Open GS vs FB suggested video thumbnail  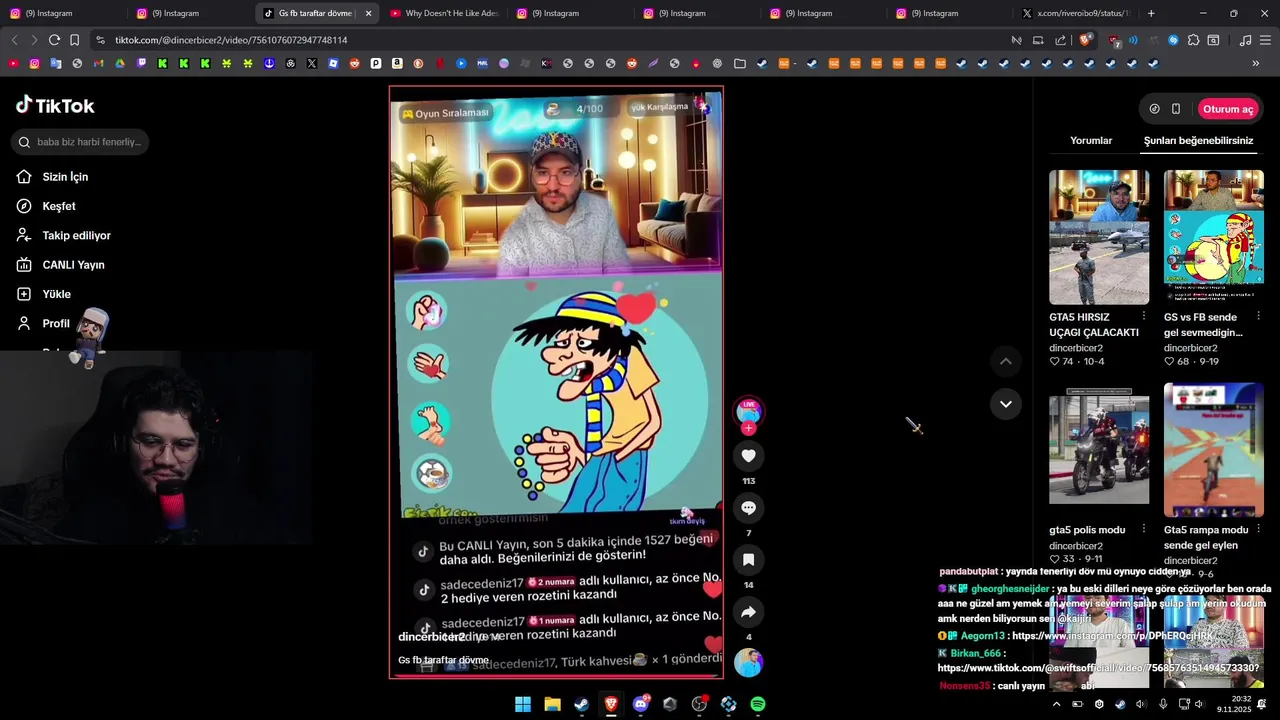1214,237
